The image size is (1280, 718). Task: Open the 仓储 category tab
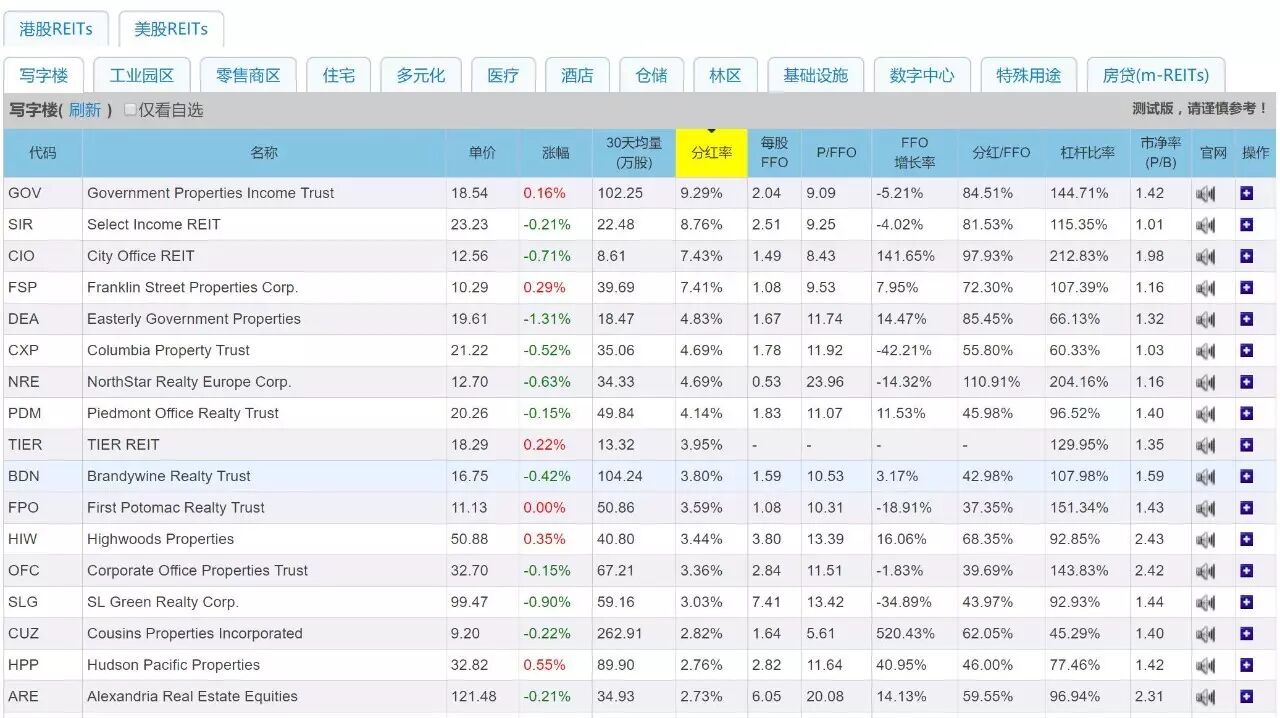tap(651, 75)
